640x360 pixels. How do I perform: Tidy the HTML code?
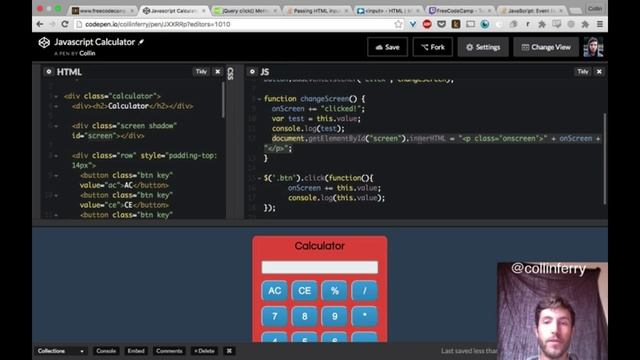click(x=201, y=71)
